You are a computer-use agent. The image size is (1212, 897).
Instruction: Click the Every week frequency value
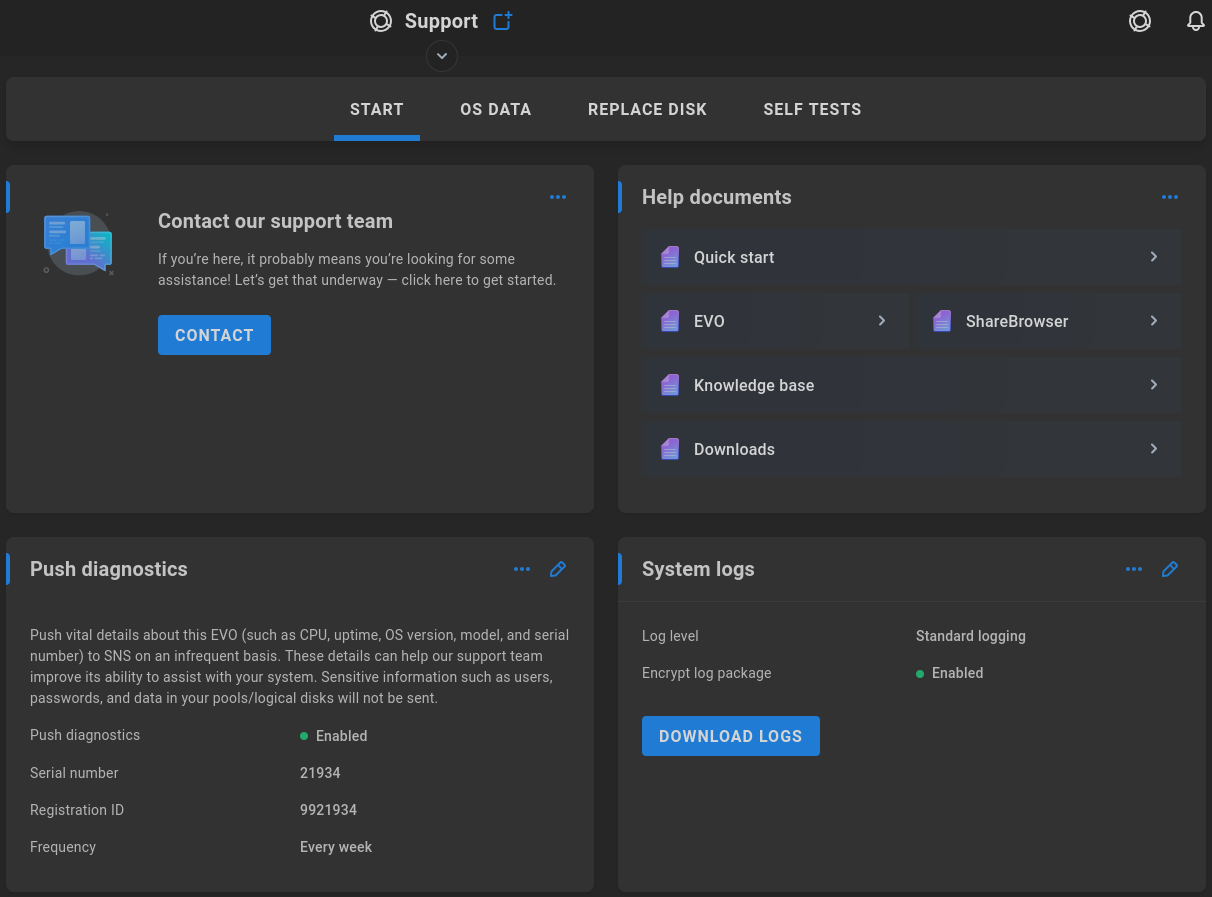pyautogui.click(x=336, y=847)
